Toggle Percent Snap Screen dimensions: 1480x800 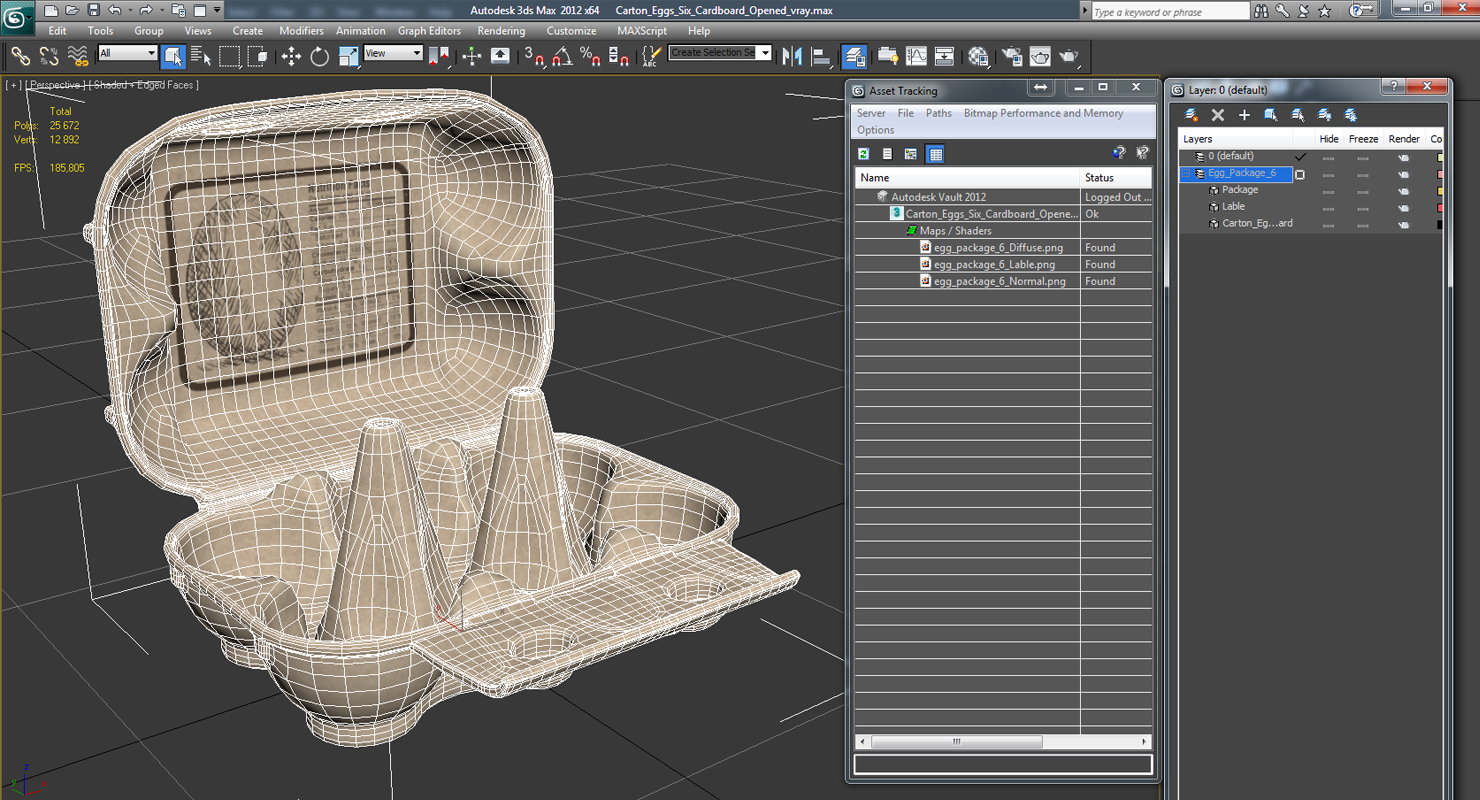point(590,56)
